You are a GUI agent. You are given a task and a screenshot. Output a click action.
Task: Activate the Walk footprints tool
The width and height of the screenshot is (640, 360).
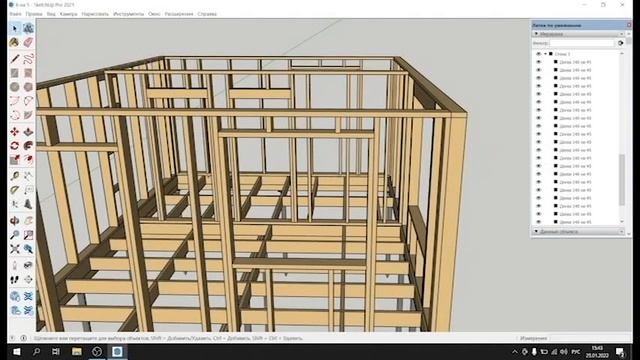[x=15, y=280]
